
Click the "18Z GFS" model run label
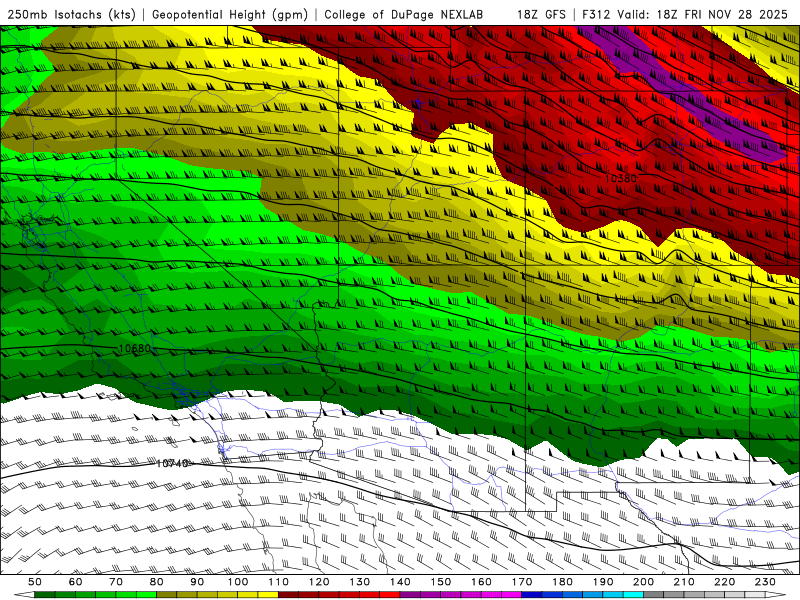pos(541,15)
